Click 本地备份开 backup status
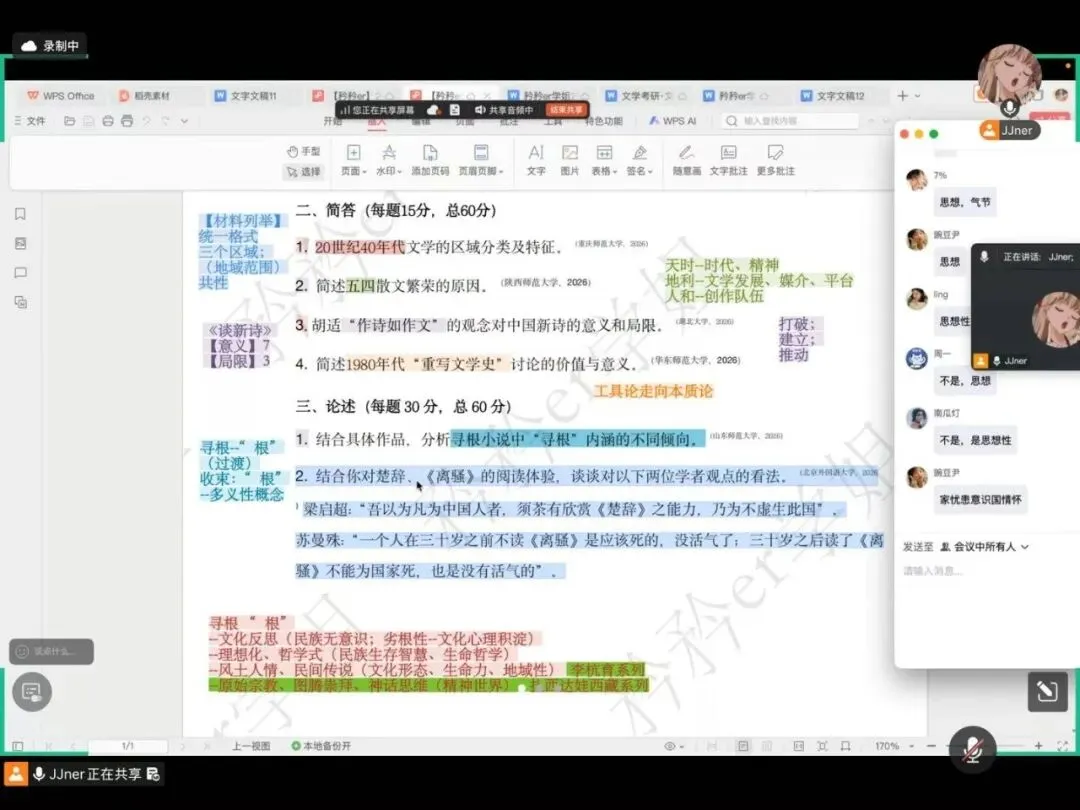The image size is (1080, 810). pos(321,746)
